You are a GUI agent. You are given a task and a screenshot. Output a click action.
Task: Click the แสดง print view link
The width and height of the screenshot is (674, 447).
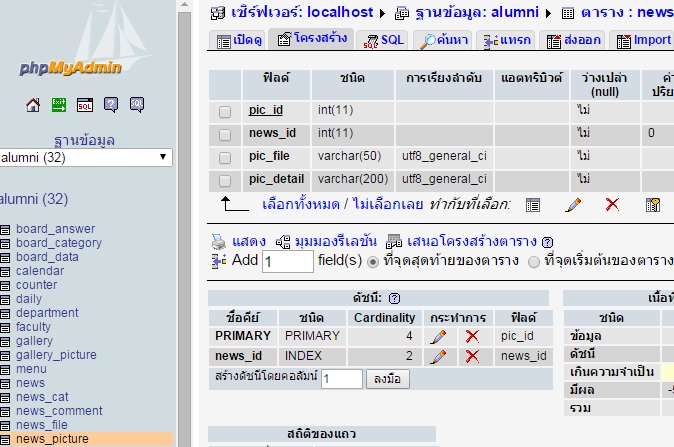tap(249, 241)
